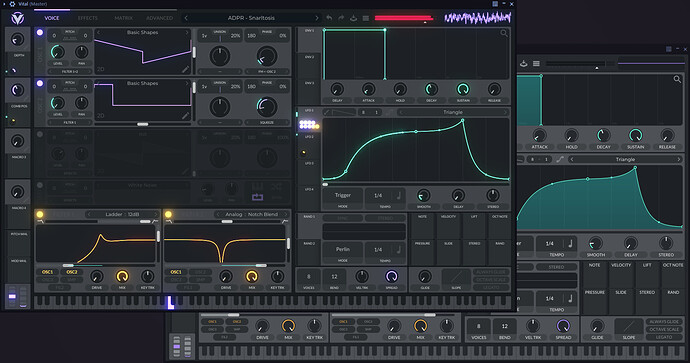Click OSC 1 Level knob
Image resolution: width=690 pixels, height=363 pixels.
58,52
